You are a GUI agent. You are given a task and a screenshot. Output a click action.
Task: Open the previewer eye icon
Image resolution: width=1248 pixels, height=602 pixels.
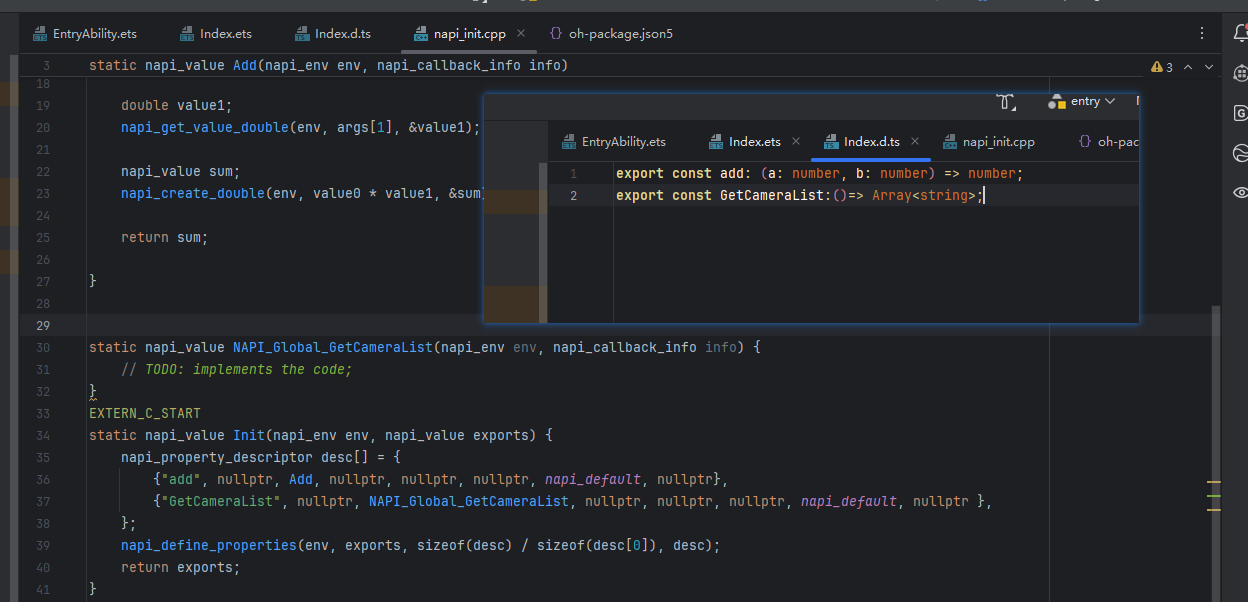tap(1240, 192)
